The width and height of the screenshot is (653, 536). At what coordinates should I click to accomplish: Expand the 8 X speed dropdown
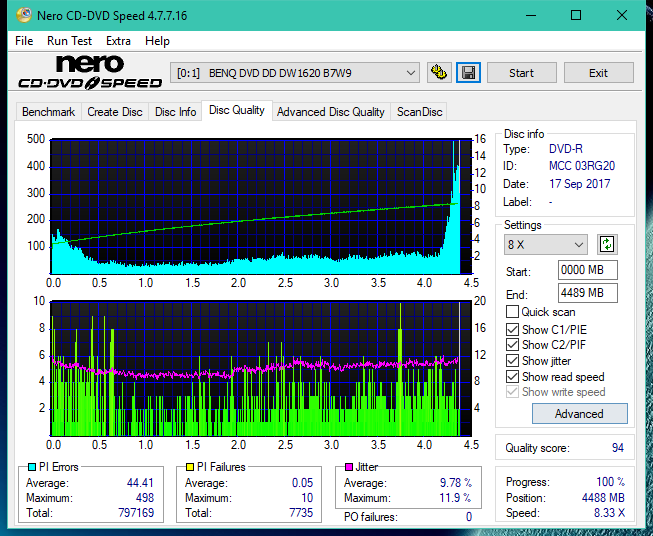[x=546, y=244]
